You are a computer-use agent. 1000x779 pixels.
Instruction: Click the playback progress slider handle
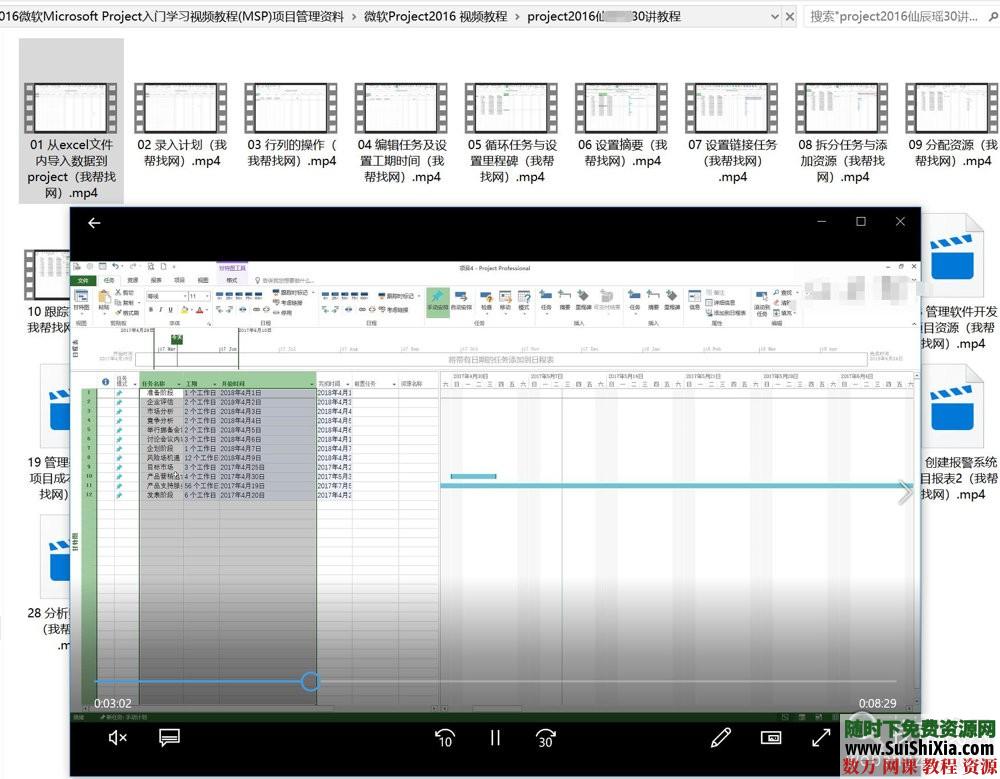click(310, 681)
